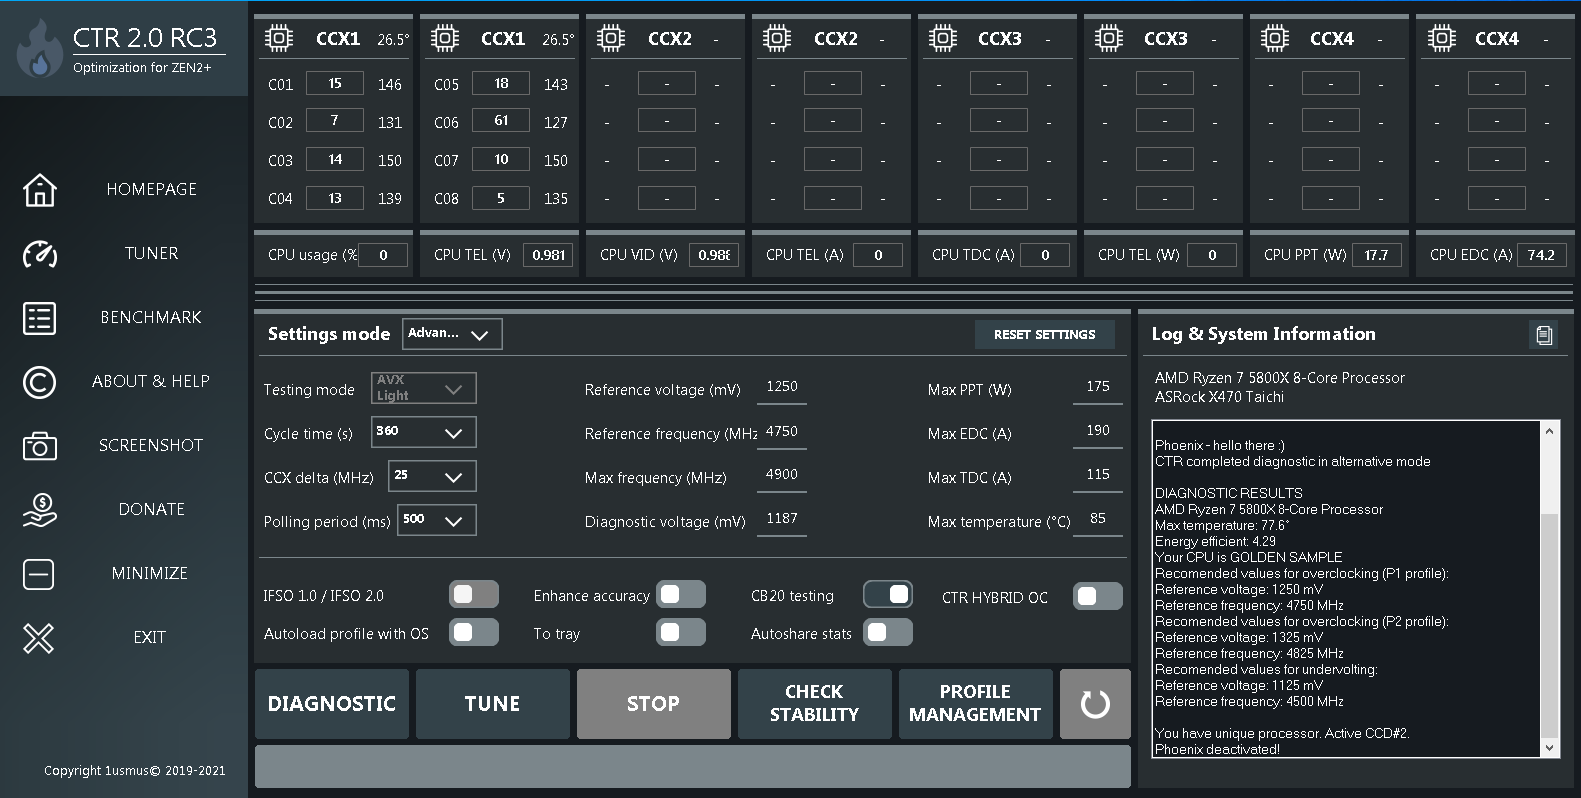Start tuning with TUNE button

click(493, 704)
